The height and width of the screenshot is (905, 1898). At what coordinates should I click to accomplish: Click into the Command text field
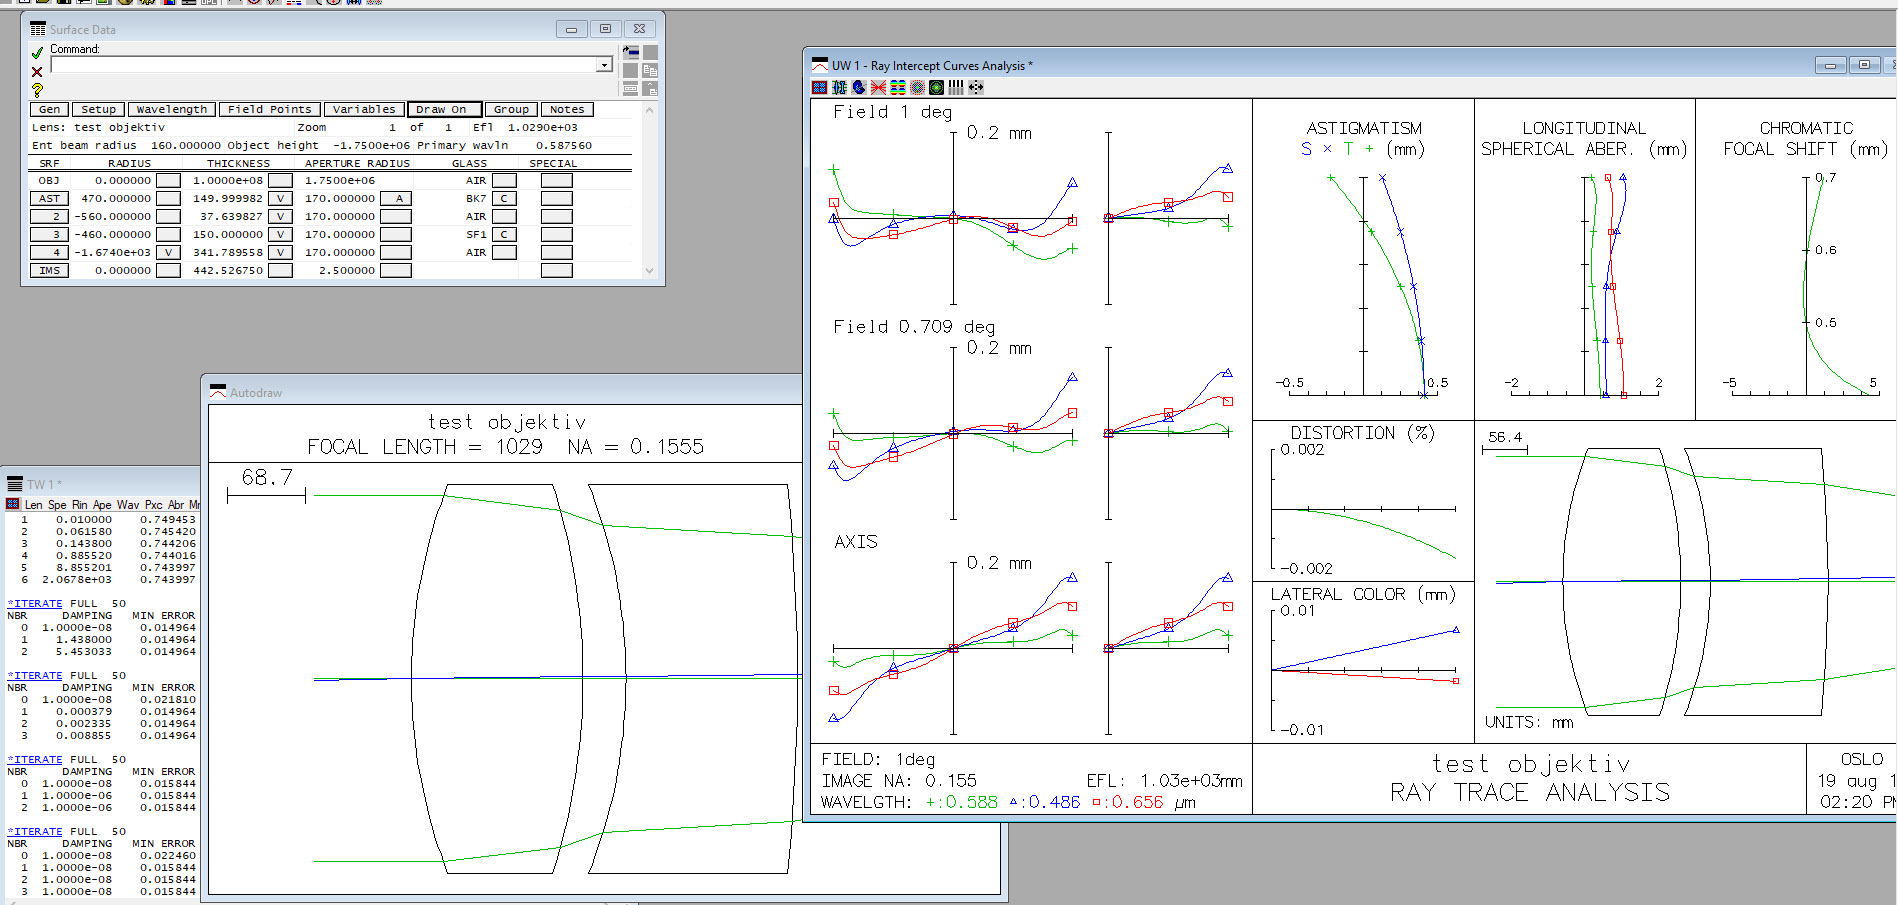pos(322,65)
